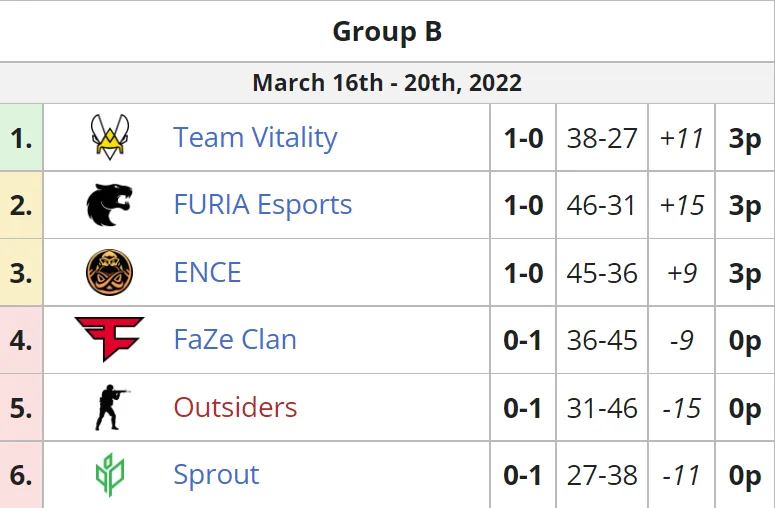Click the Outsiders soldier silhouette icon

[112, 407]
